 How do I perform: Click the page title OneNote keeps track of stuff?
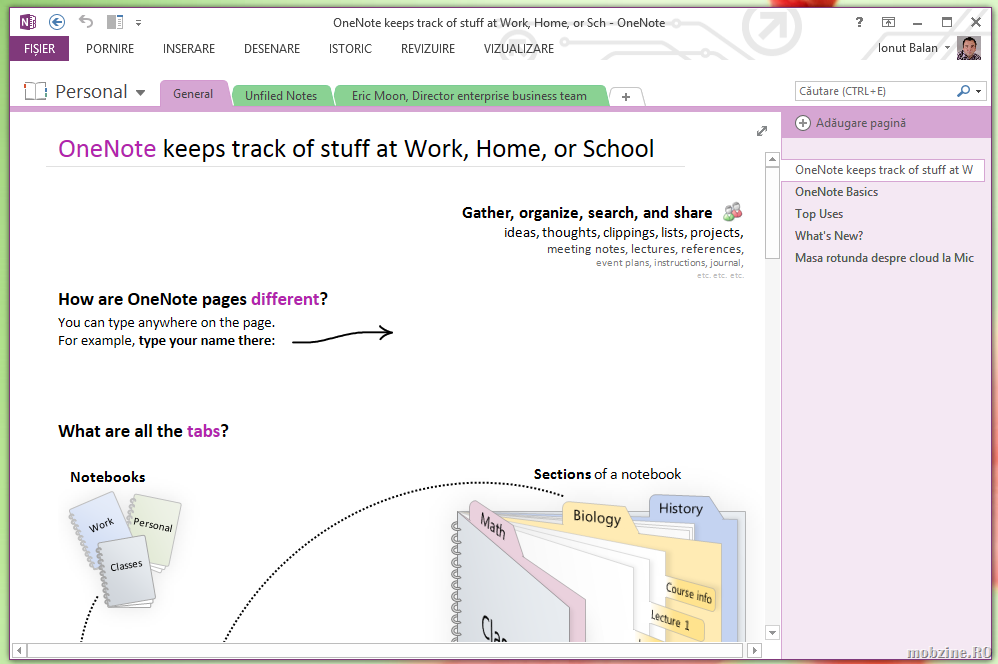pos(356,149)
